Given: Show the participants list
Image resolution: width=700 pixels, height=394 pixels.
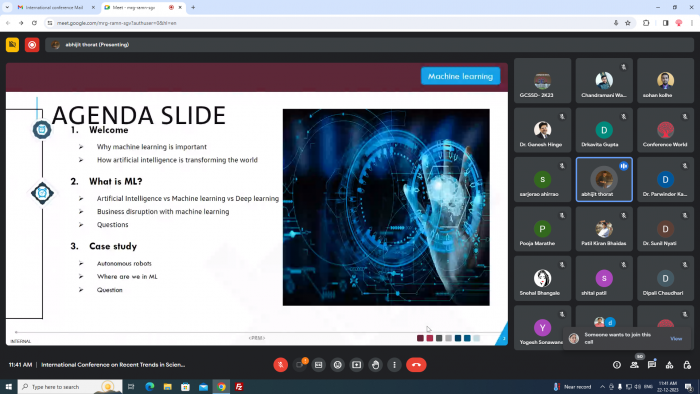Looking at the screenshot, I should click(x=634, y=365).
